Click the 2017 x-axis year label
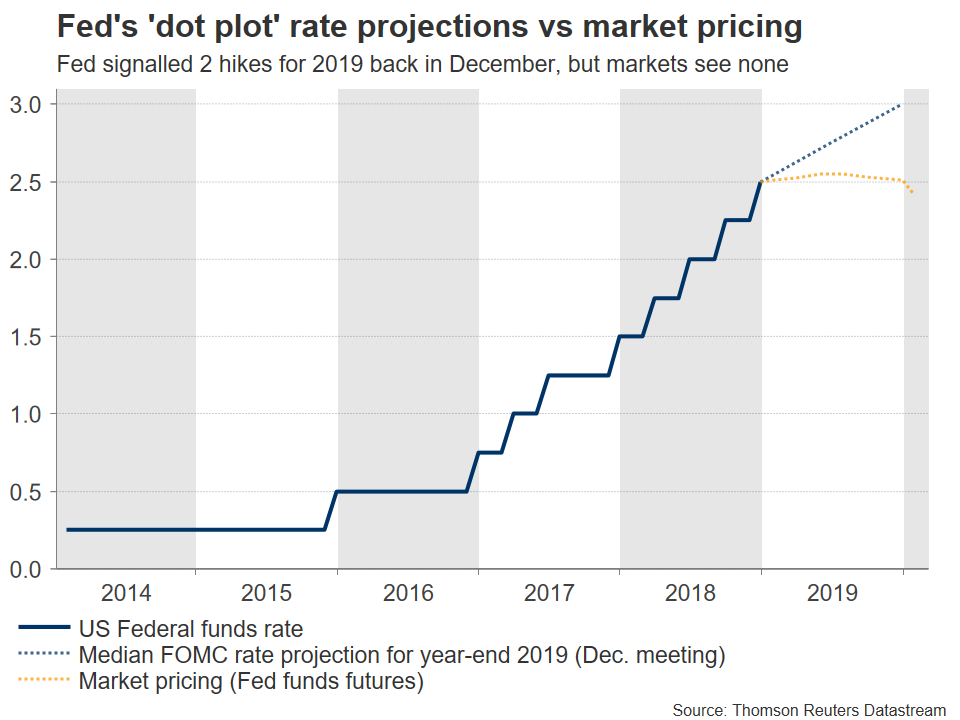 click(x=549, y=593)
